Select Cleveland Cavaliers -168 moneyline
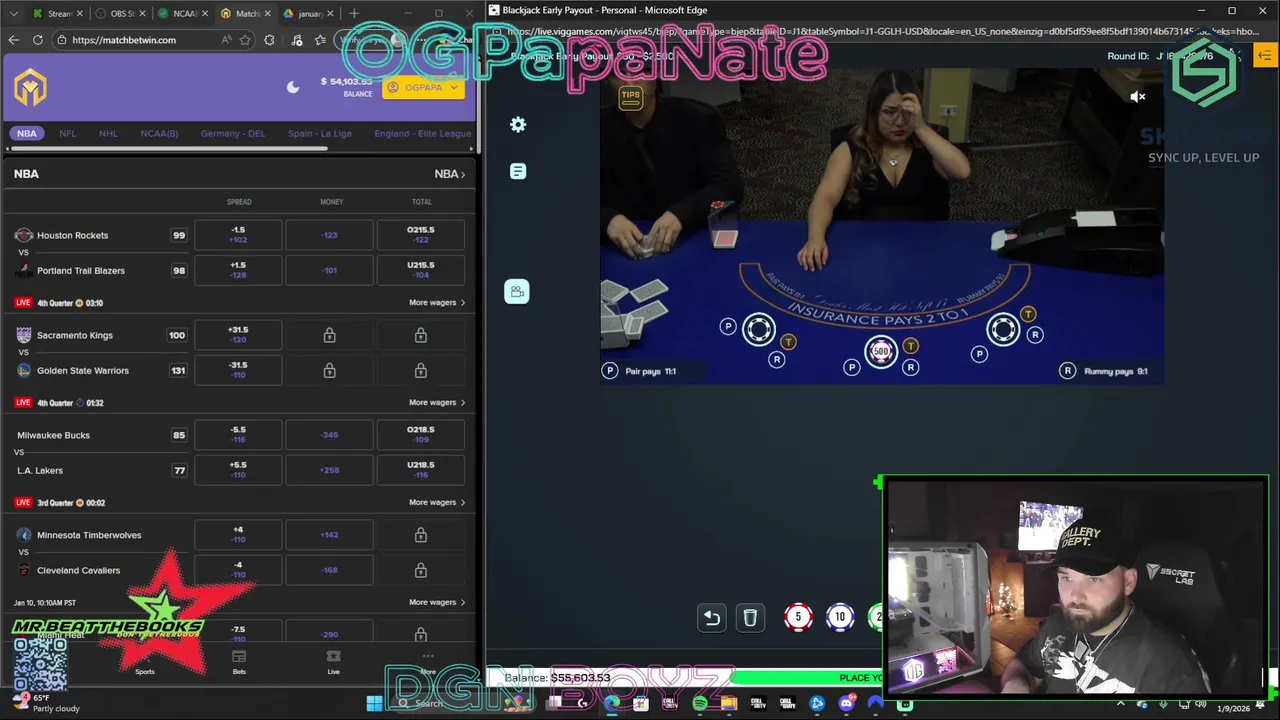Image resolution: width=1280 pixels, height=720 pixels. 329,570
